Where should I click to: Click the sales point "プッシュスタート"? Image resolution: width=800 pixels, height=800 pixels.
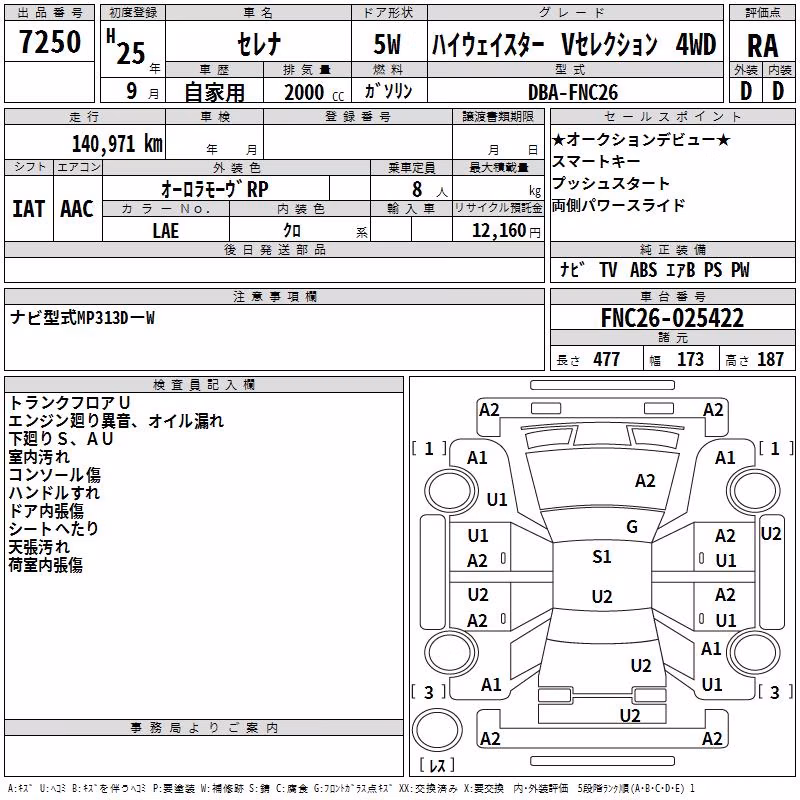(x=611, y=183)
